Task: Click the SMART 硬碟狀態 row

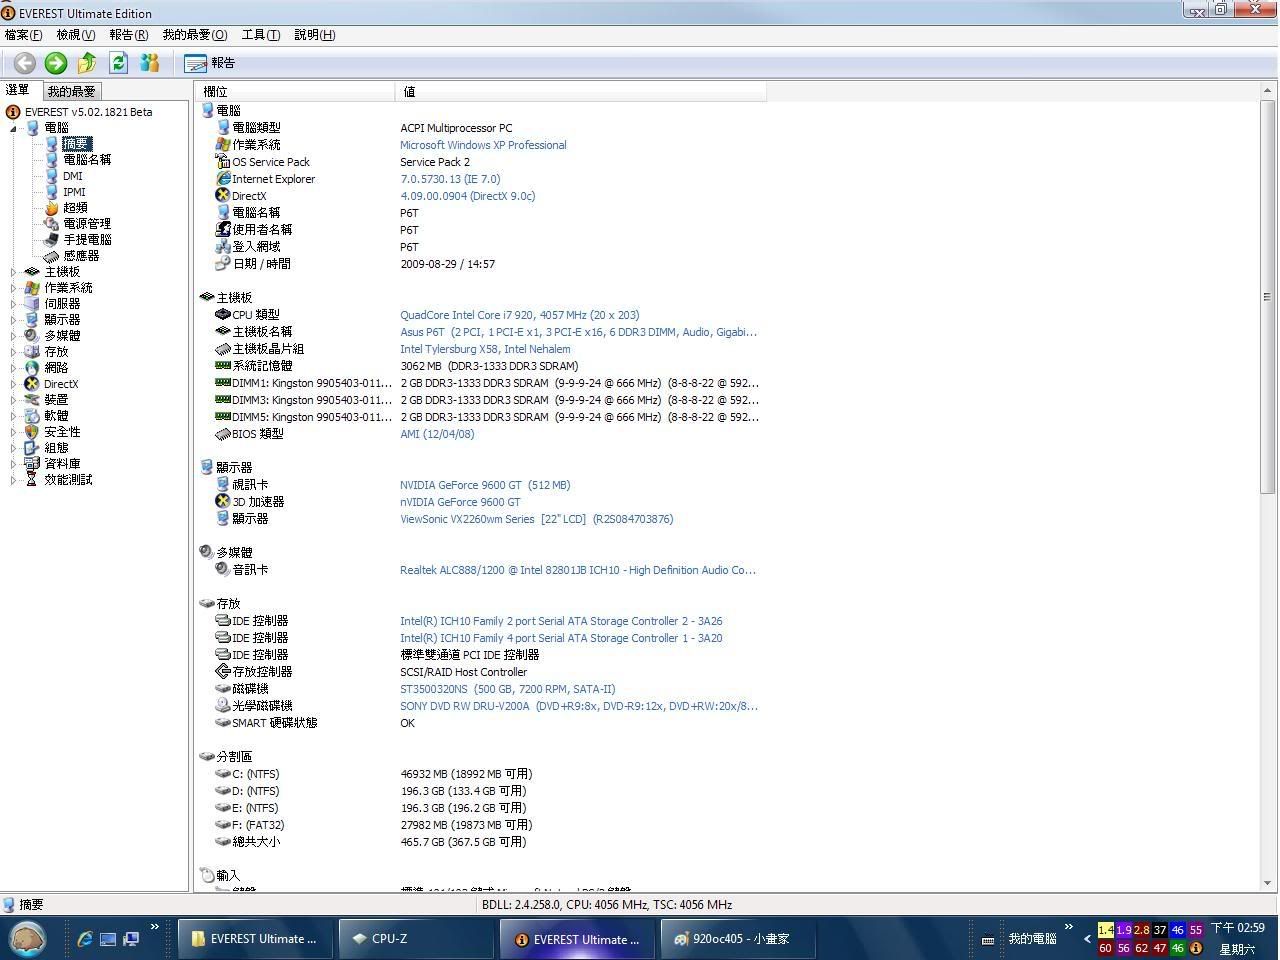Action: pos(315,723)
